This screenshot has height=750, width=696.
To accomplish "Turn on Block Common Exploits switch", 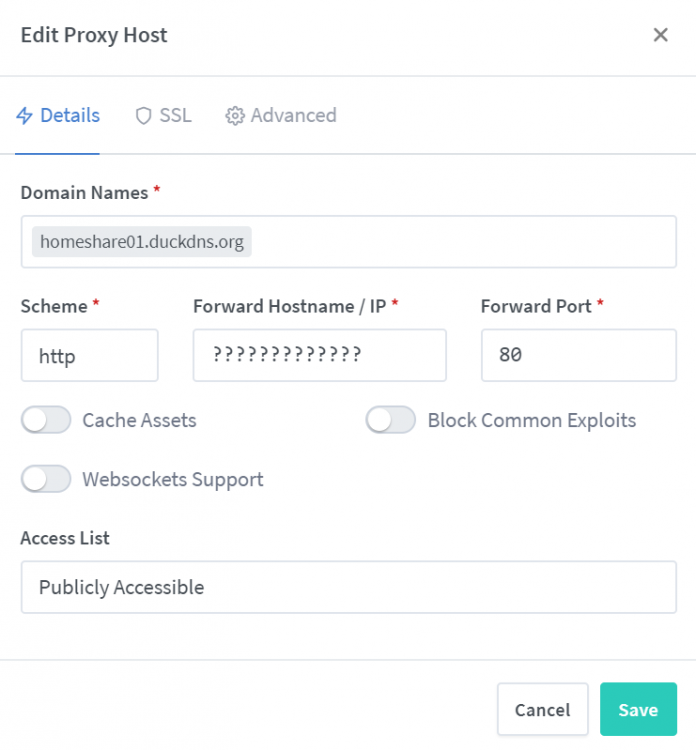I will (x=391, y=420).
